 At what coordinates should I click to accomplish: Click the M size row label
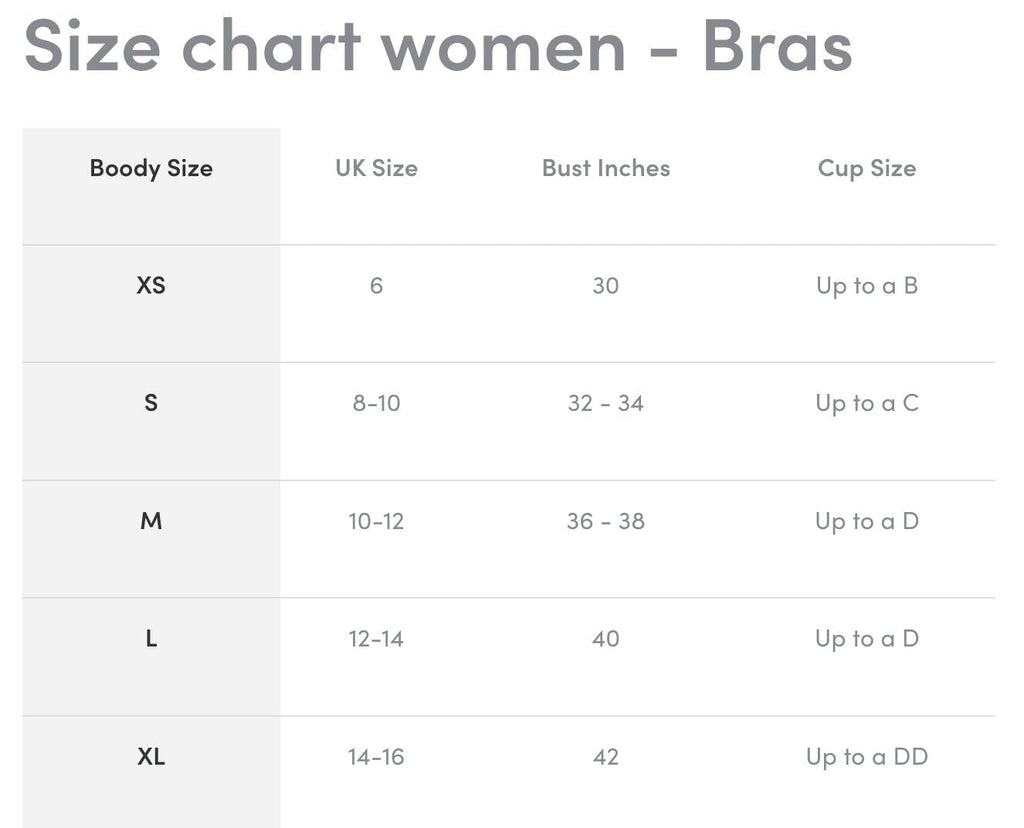151,521
